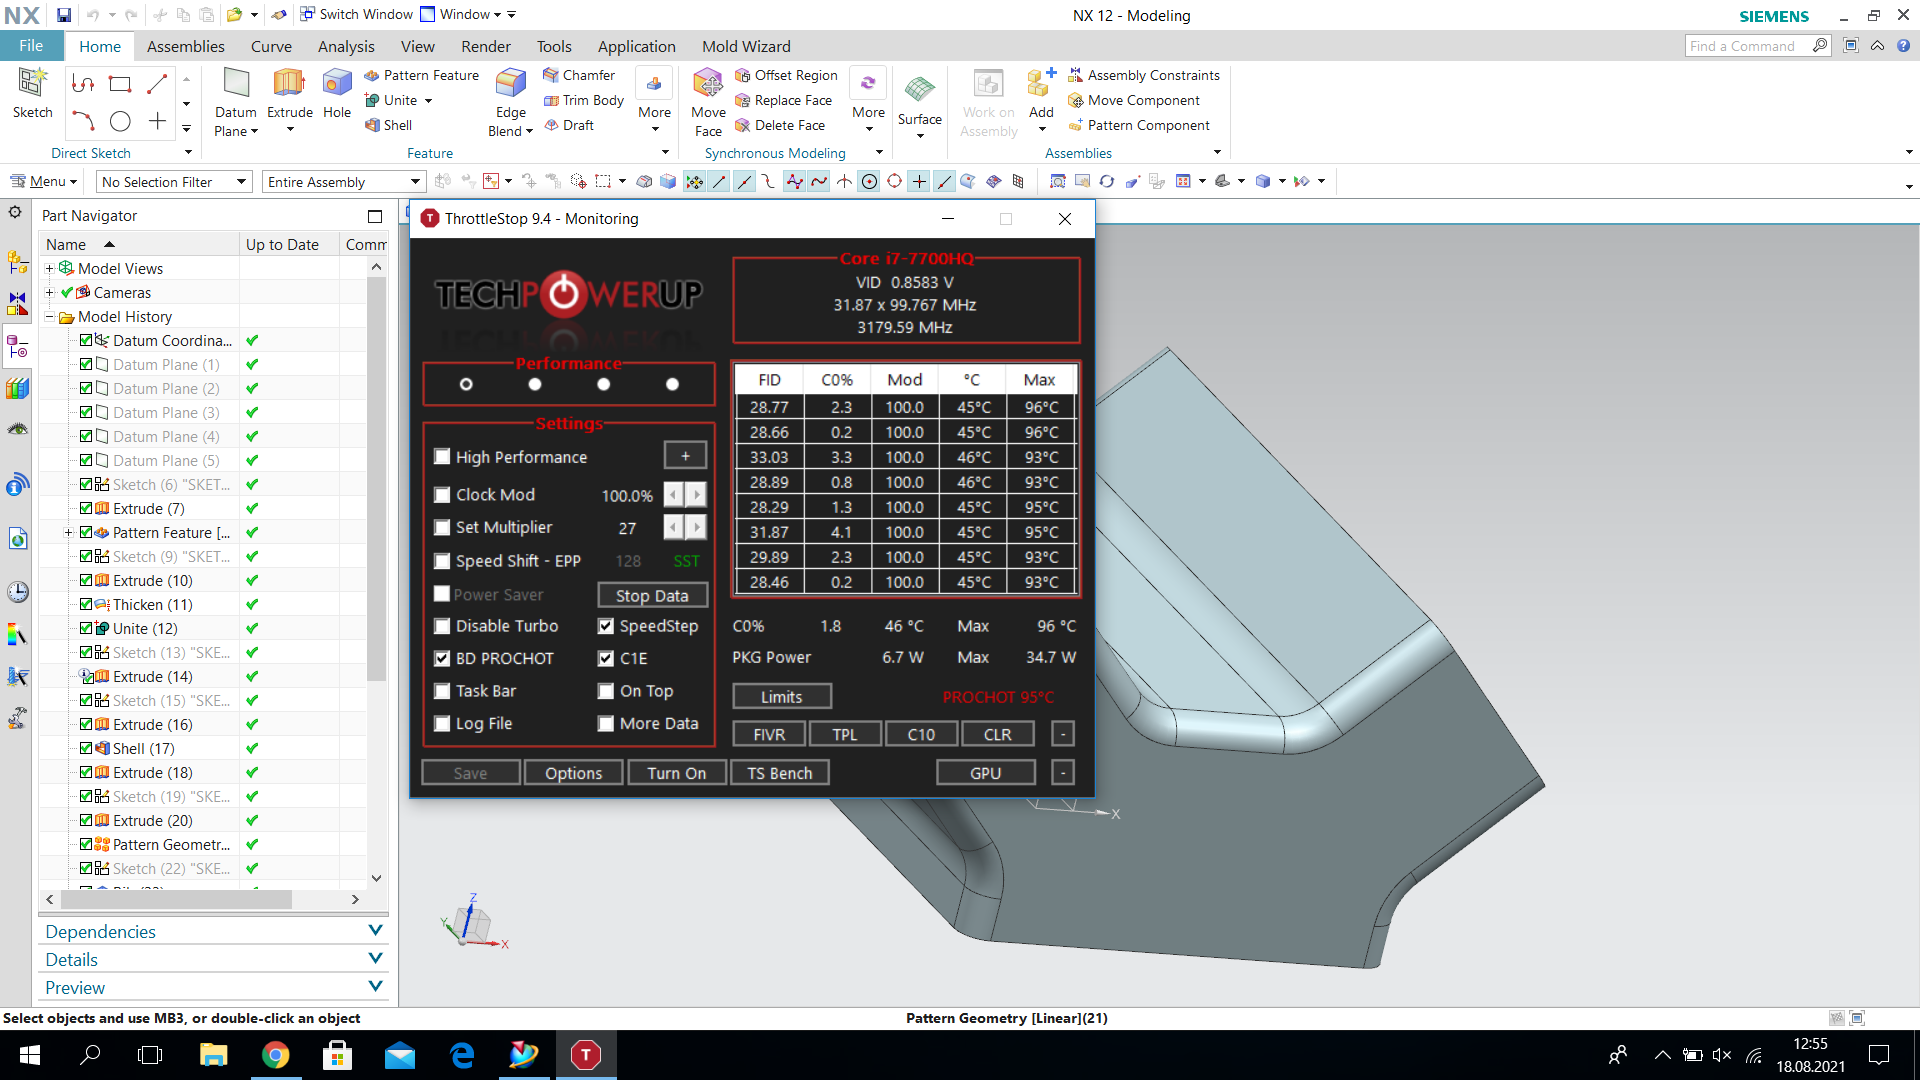Viewport: 1920px width, 1080px height.
Task: Enable the Disable Turbo checkbox
Action: point(442,626)
